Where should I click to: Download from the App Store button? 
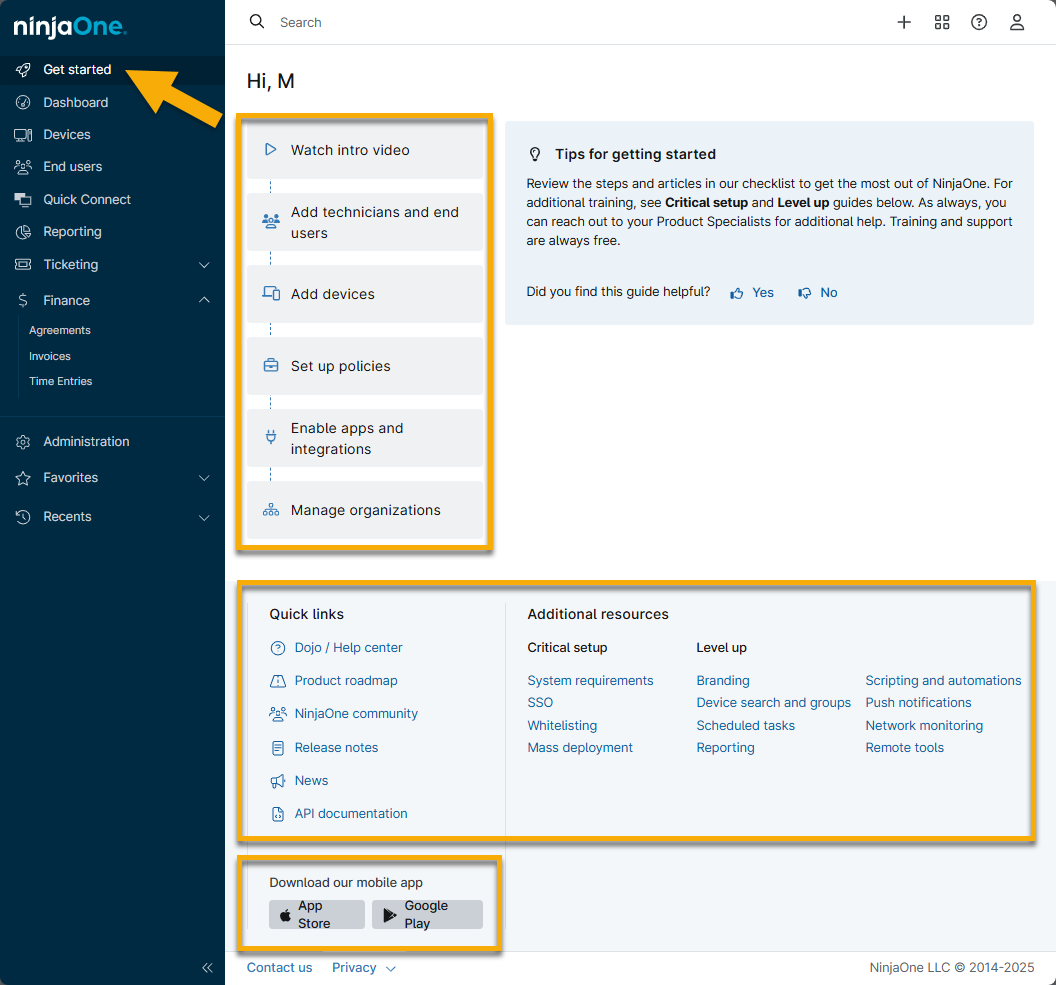[x=316, y=914]
